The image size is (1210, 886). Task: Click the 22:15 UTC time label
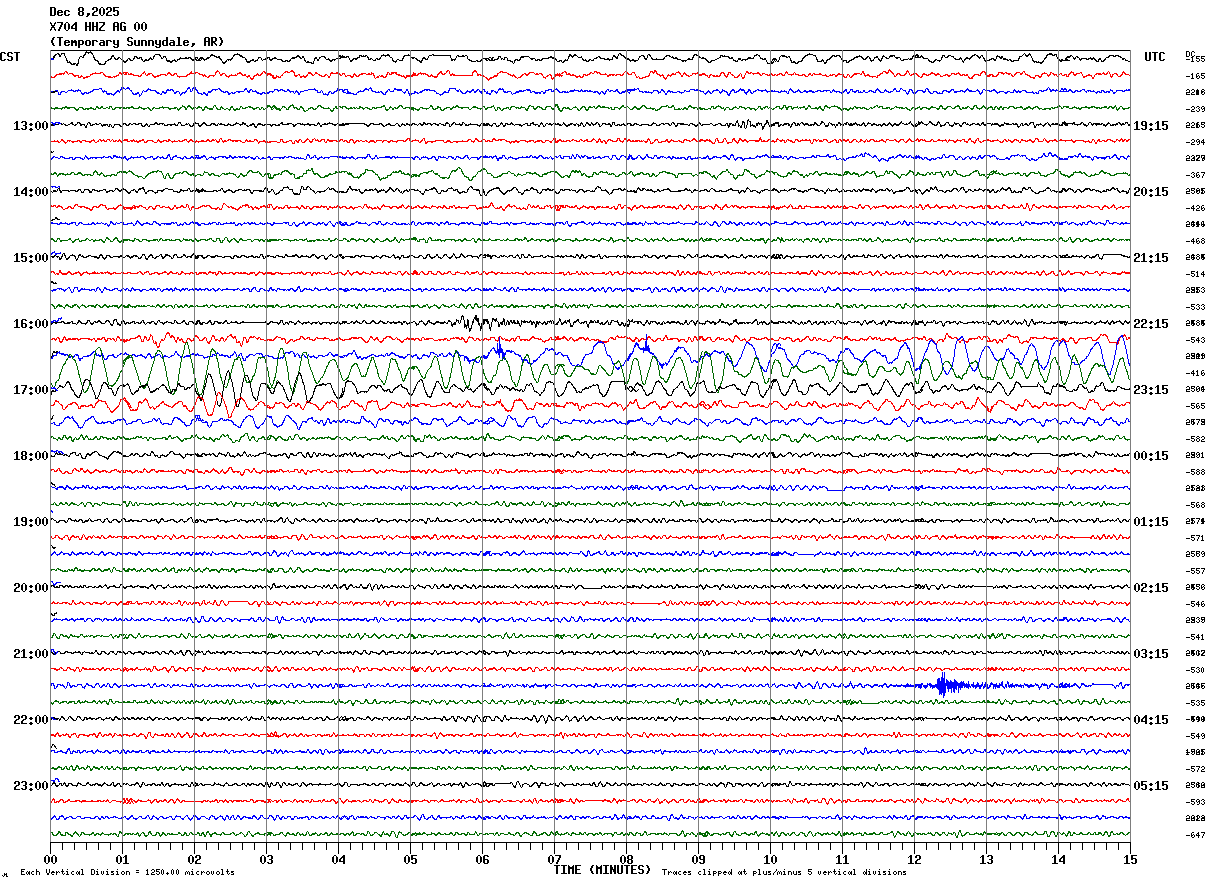(1150, 324)
